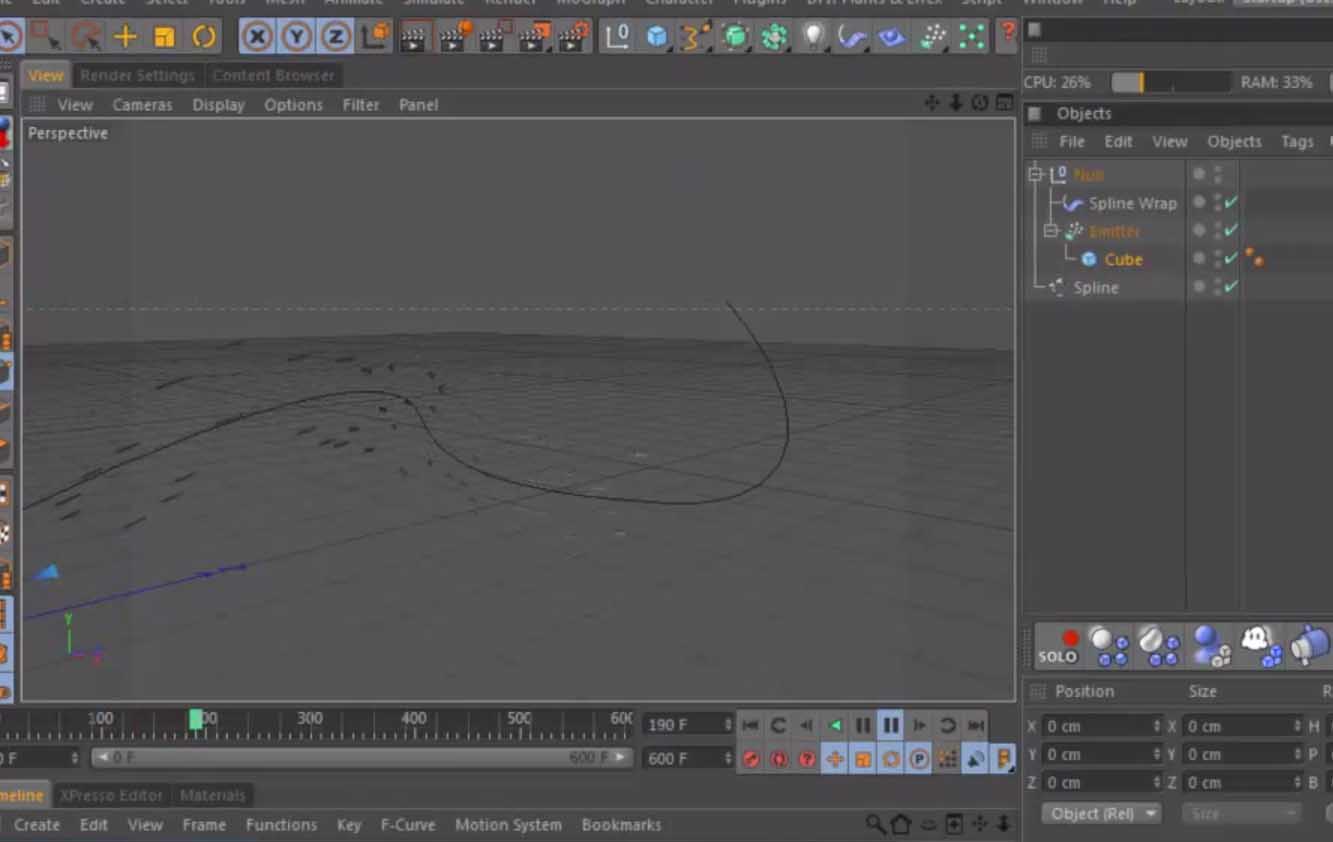Click the viewport pan/move camera icon

tap(932, 103)
